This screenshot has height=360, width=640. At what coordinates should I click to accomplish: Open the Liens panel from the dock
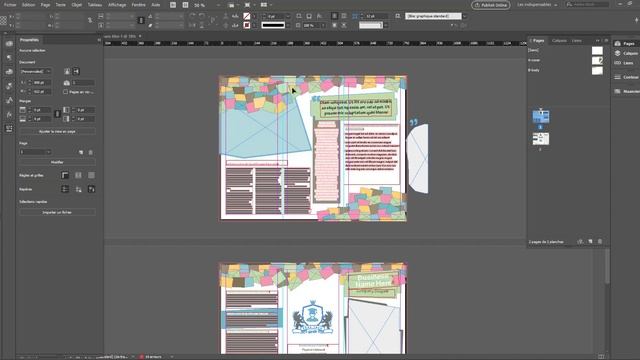(624, 63)
